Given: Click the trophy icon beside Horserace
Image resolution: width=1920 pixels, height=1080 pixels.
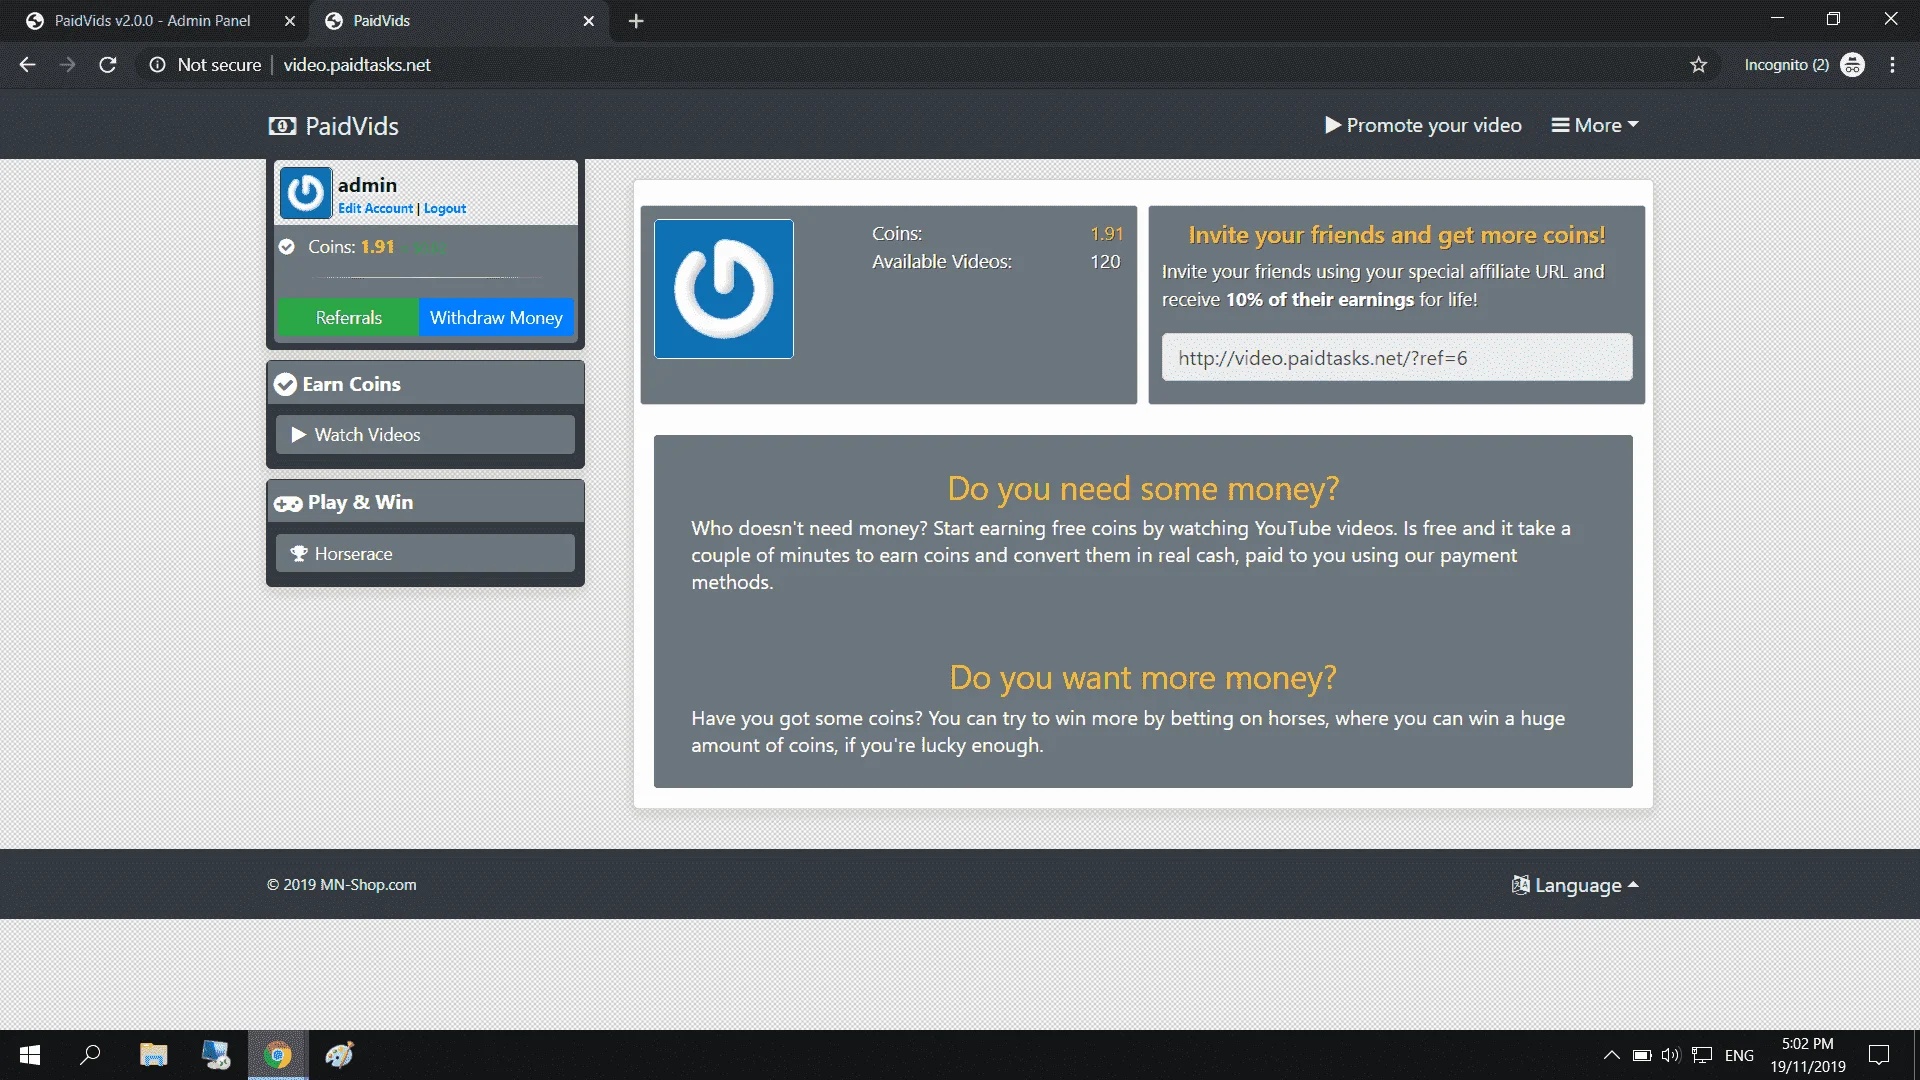Looking at the screenshot, I should tap(299, 554).
